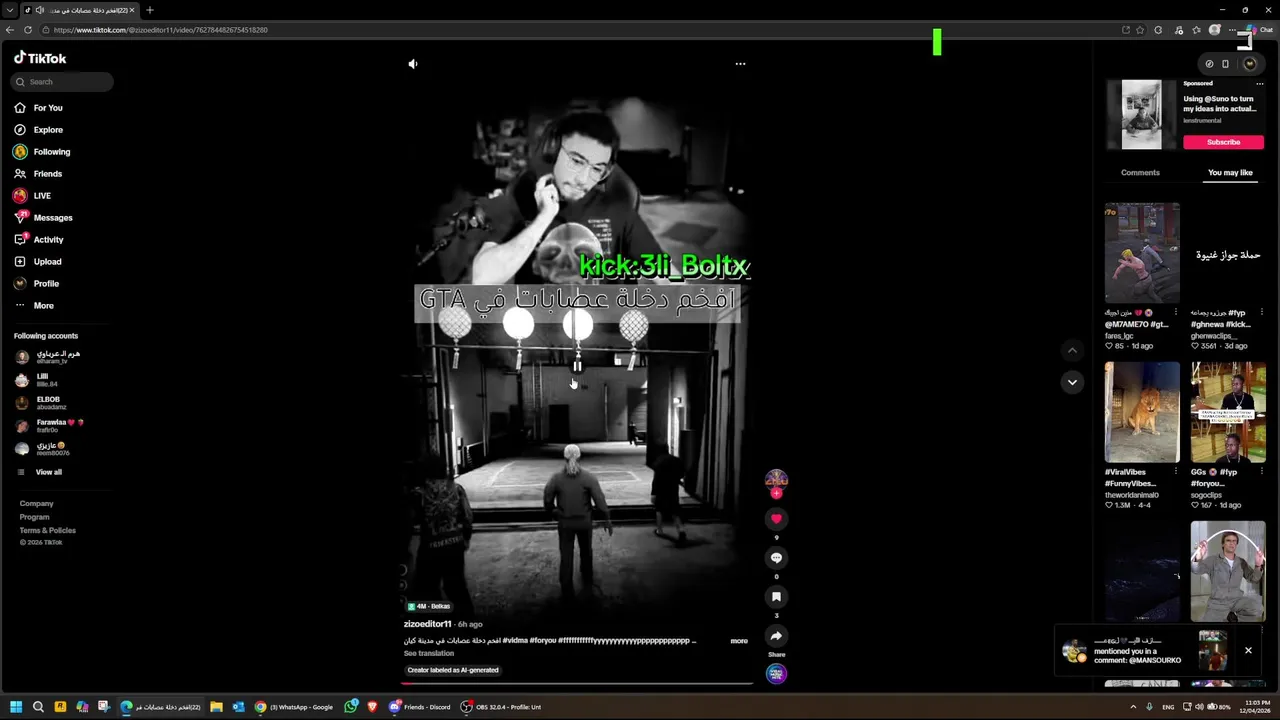Open the spinning music disc sound
1280x720 pixels.
click(776, 674)
